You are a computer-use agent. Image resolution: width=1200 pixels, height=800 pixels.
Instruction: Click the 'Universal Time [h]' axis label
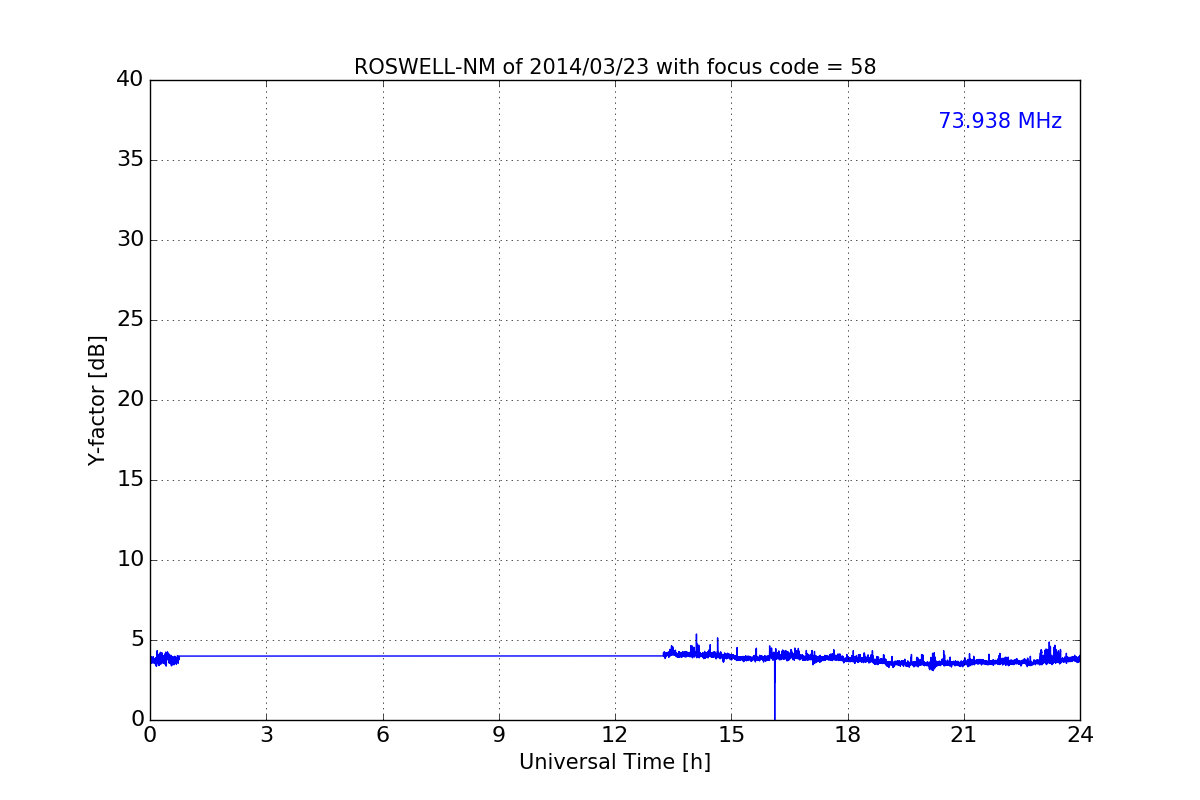point(615,762)
